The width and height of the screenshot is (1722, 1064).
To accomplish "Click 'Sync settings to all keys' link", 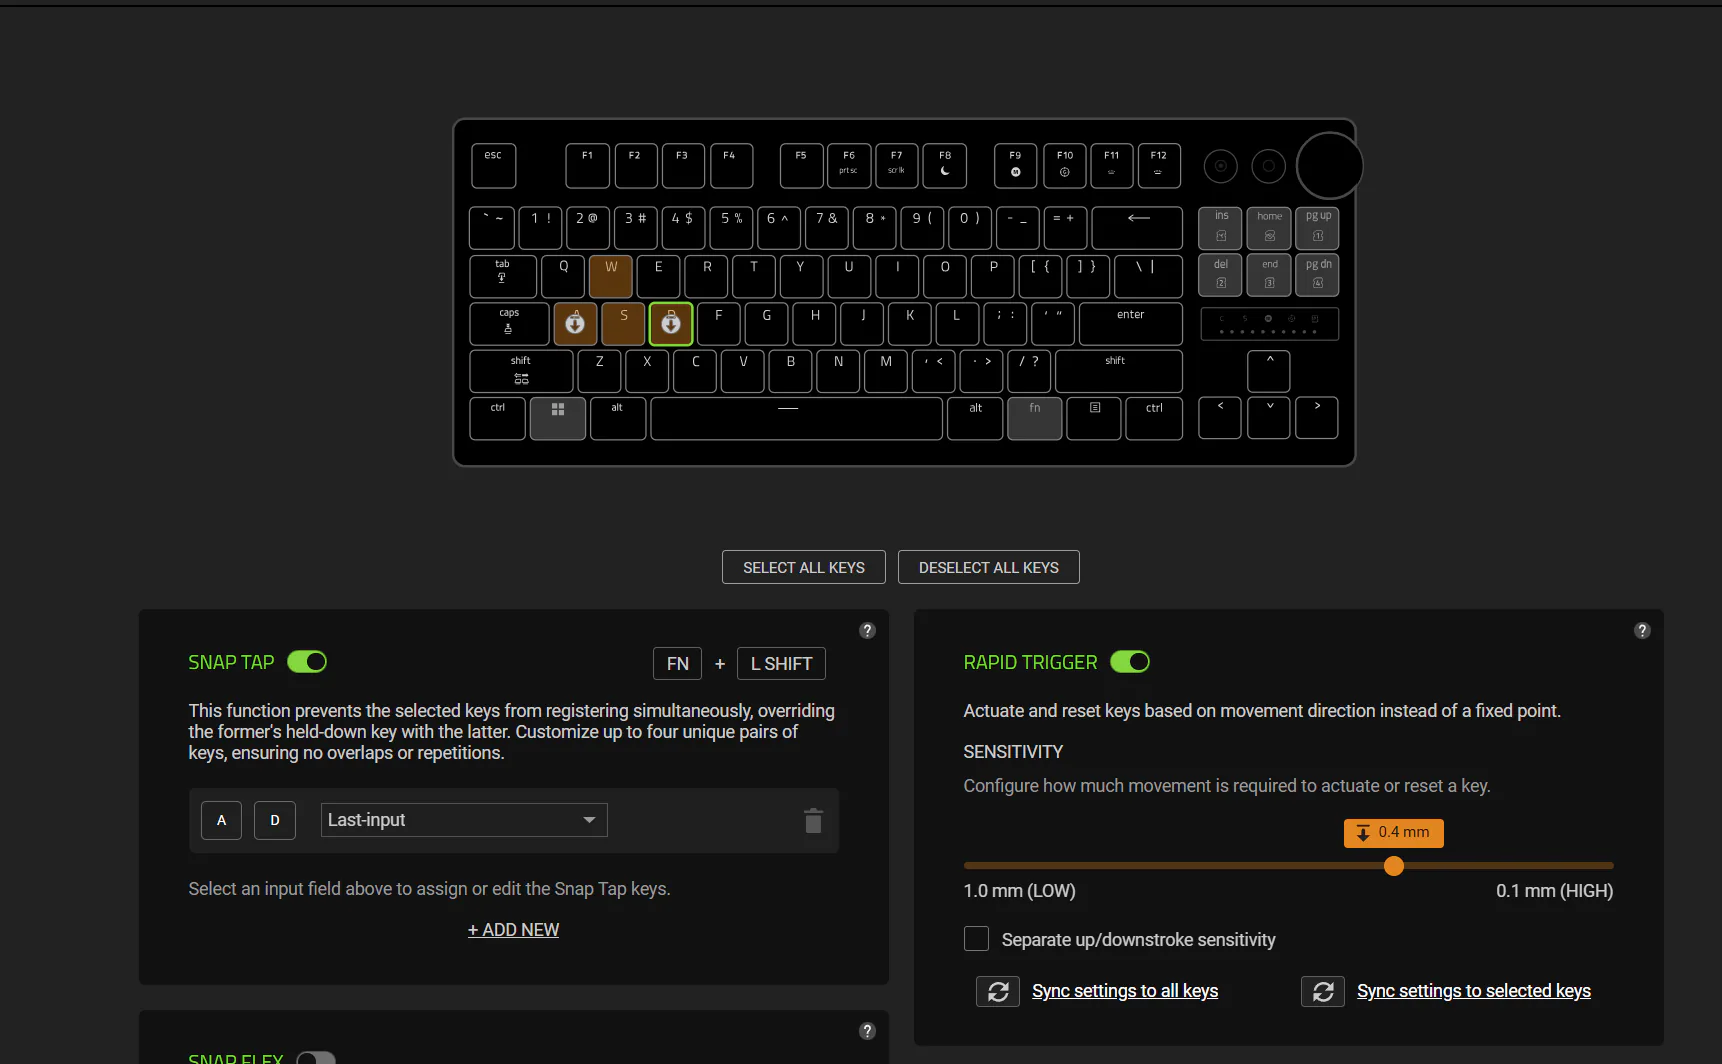I will (1125, 991).
